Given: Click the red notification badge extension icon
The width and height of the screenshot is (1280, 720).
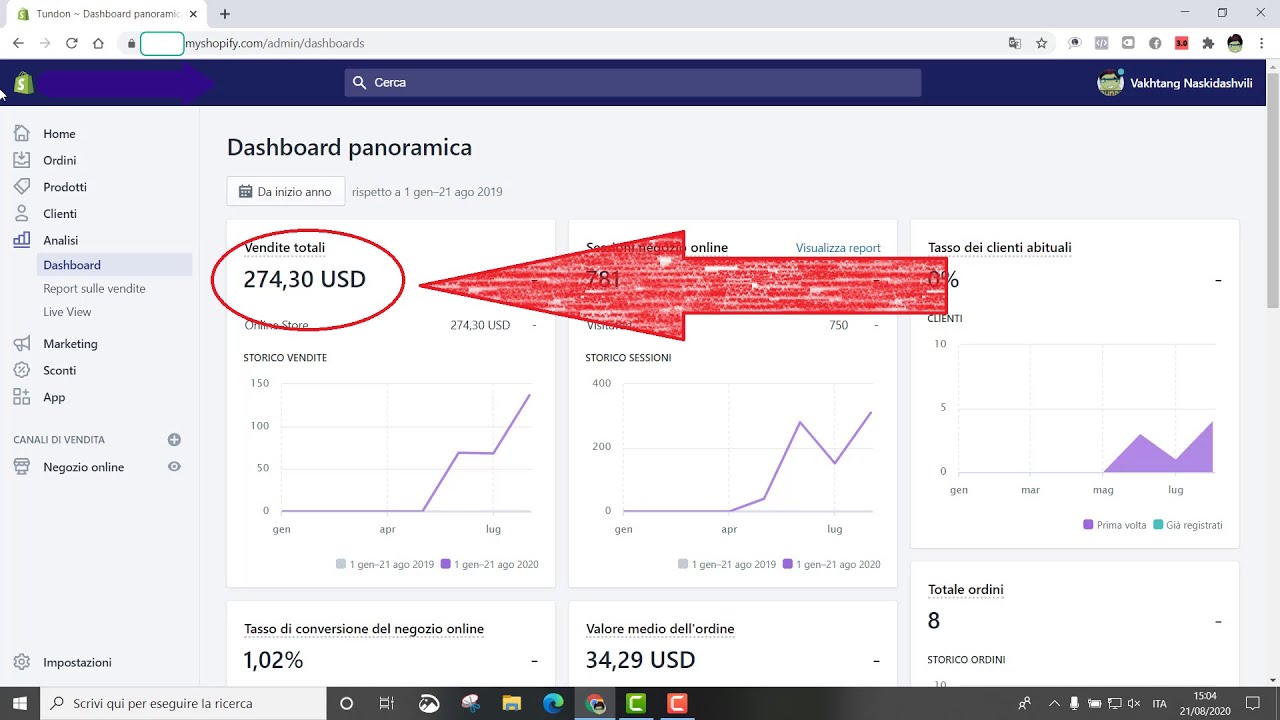Looking at the screenshot, I should pyautogui.click(x=1180, y=43).
